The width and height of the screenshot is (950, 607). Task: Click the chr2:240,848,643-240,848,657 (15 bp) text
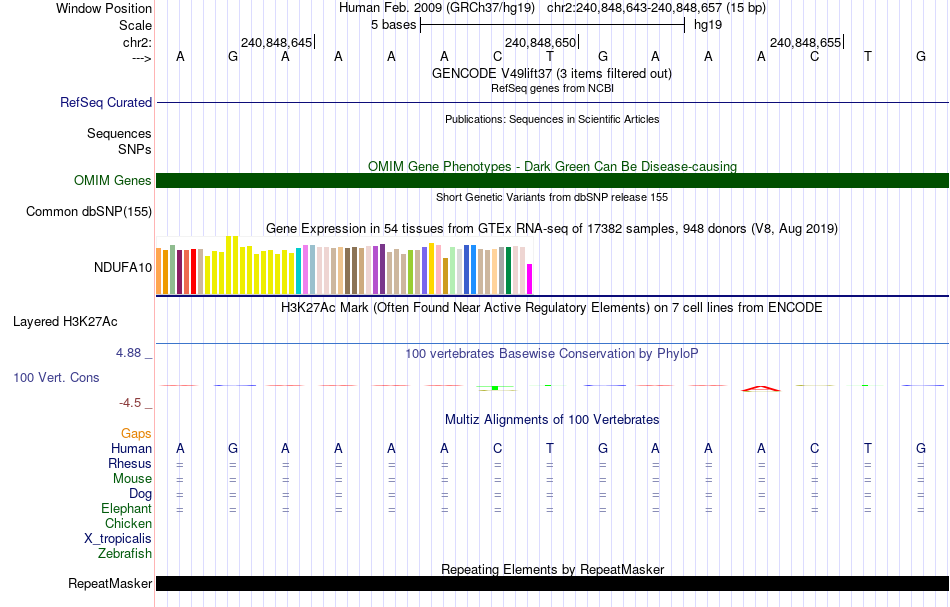pyautogui.click(x=656, y=8)
